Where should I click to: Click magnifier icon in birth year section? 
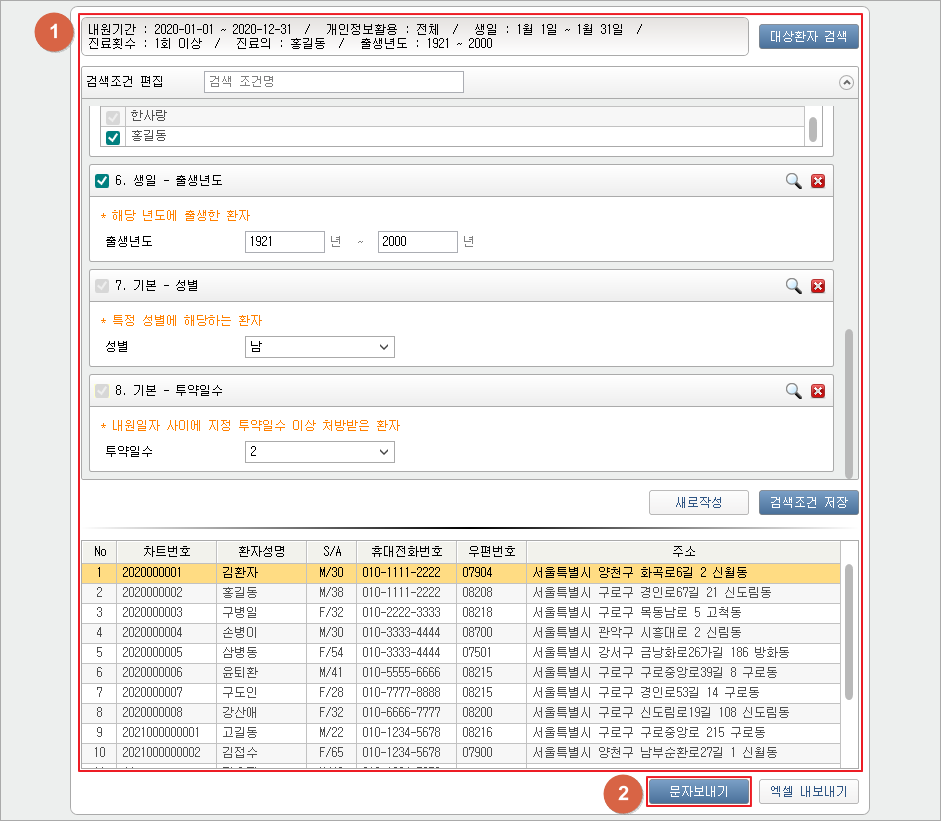pos(793,181)
